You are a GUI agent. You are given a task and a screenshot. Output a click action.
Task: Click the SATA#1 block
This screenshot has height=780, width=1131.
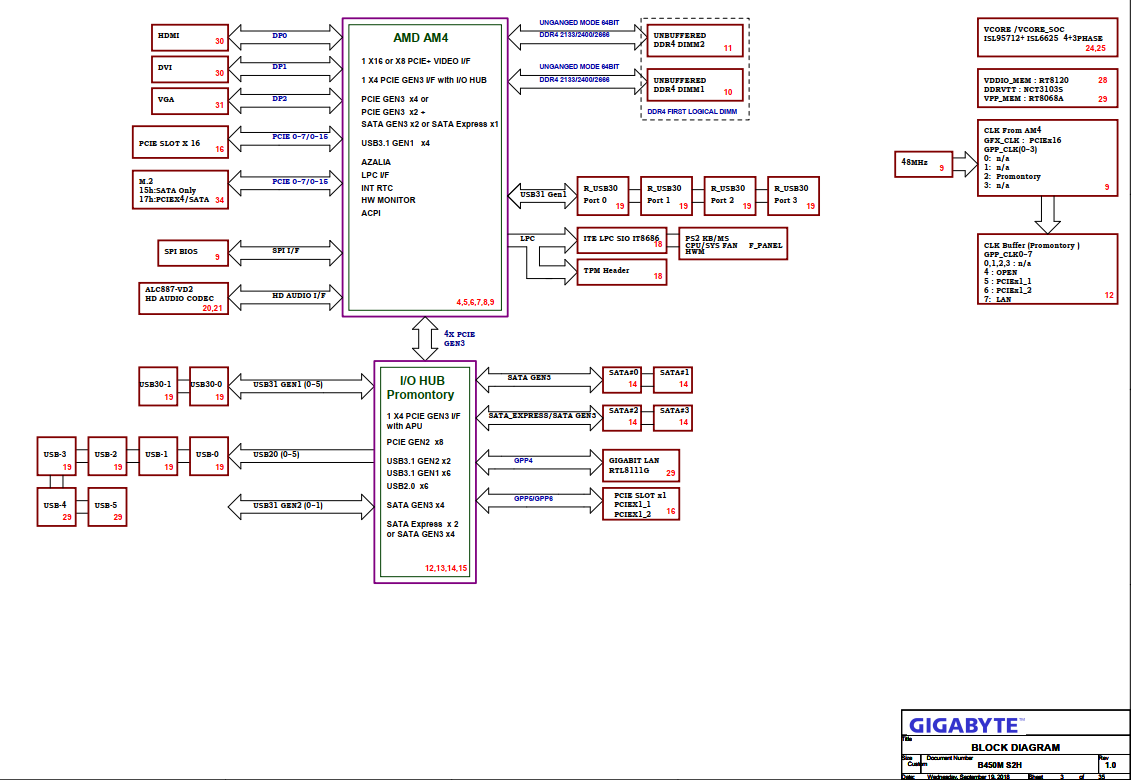(673, 380)
